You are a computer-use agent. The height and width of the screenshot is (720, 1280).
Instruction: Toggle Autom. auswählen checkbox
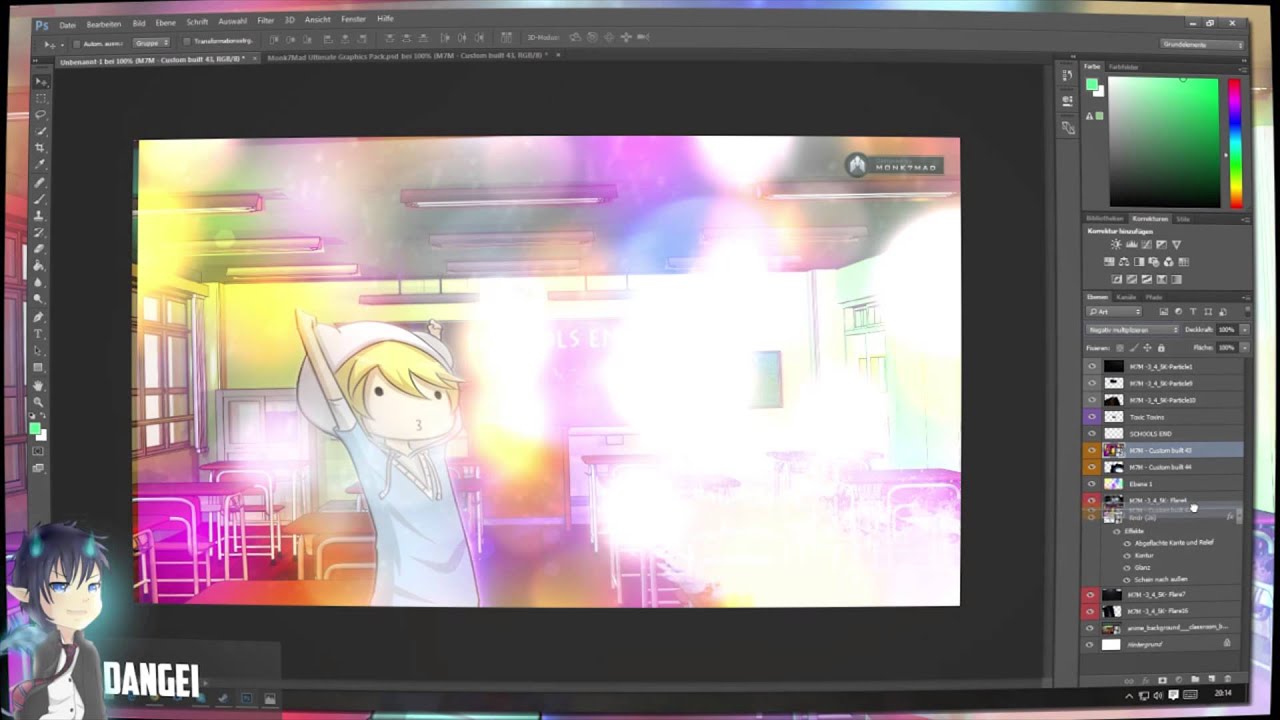pyautogui.click(x=76, y=44)
